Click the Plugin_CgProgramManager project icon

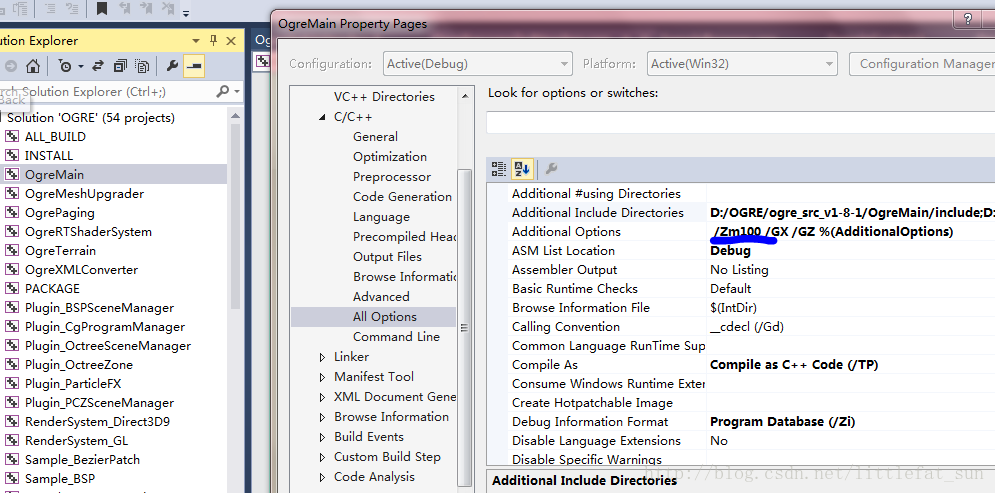[12, 327]
